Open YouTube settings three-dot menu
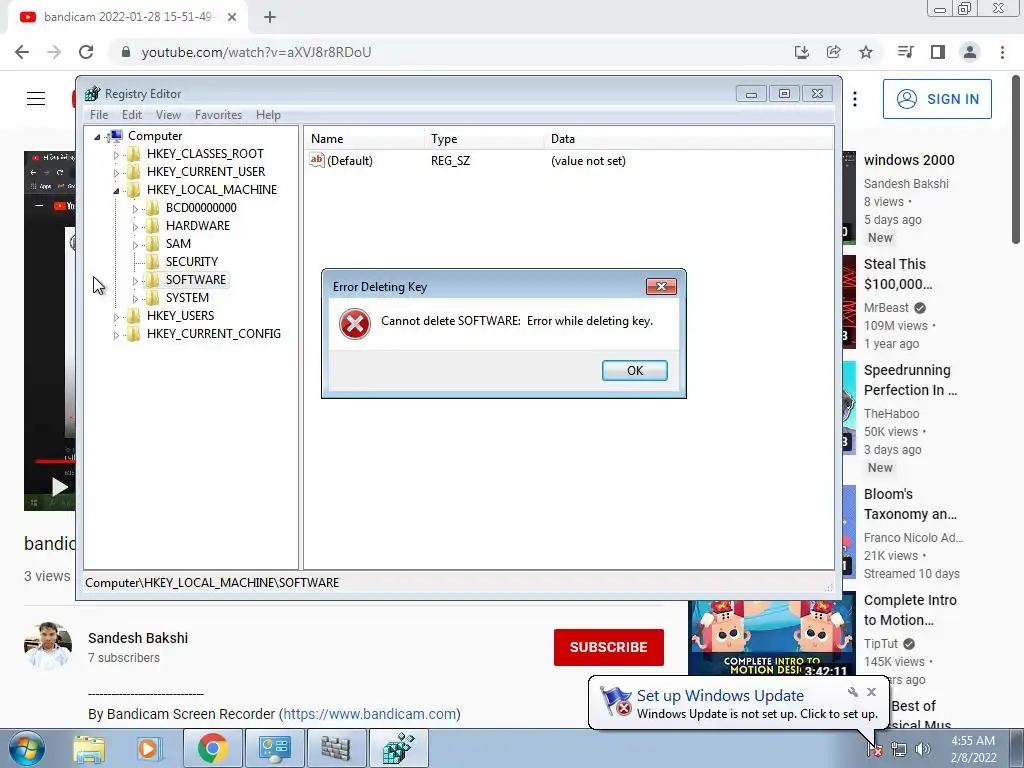Viewport: 1024px width, 768px height. (x=855, y=99)
